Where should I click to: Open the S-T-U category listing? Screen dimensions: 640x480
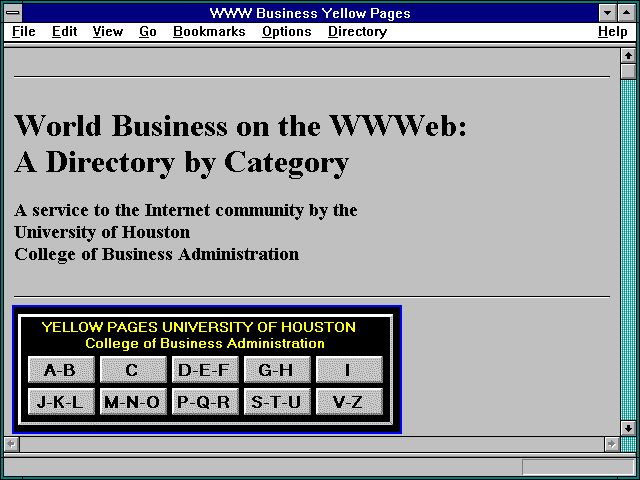point(277,402)
